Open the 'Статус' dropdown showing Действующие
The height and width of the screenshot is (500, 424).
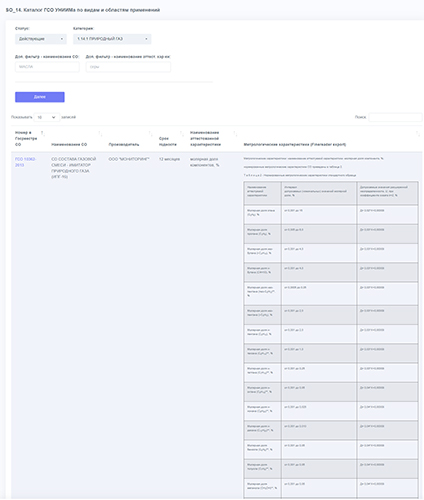[x=41, y=39]
